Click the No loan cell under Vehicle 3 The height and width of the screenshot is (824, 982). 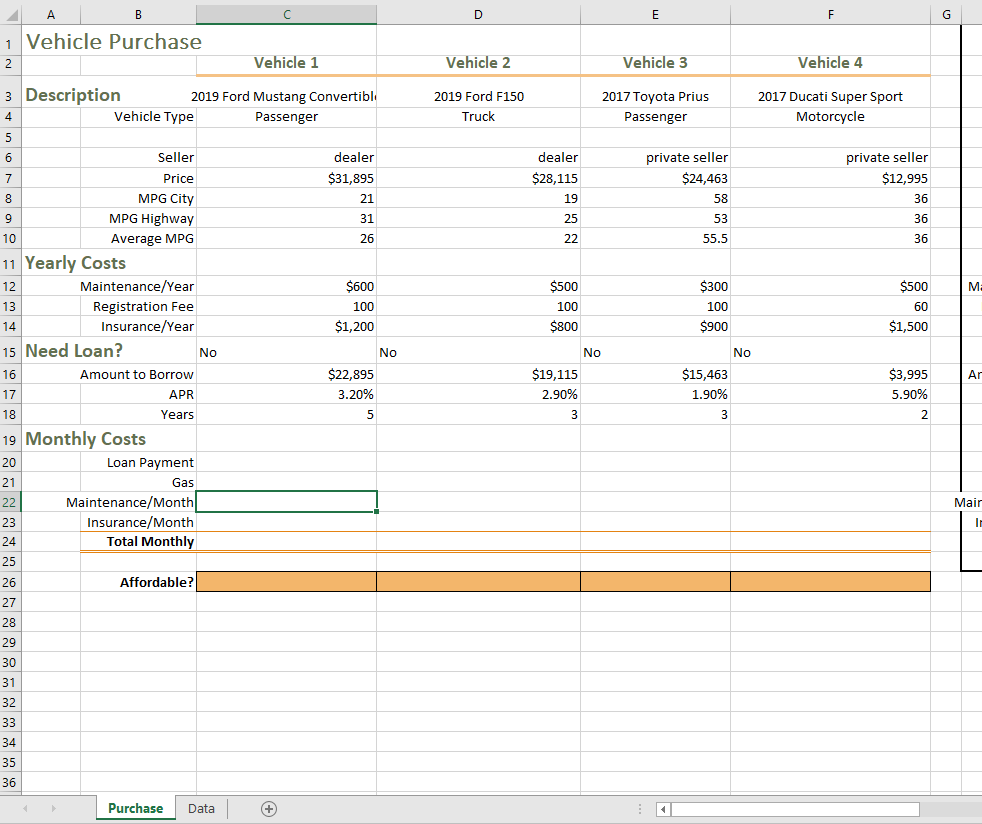pyautogui.click(x=655, y=352)
